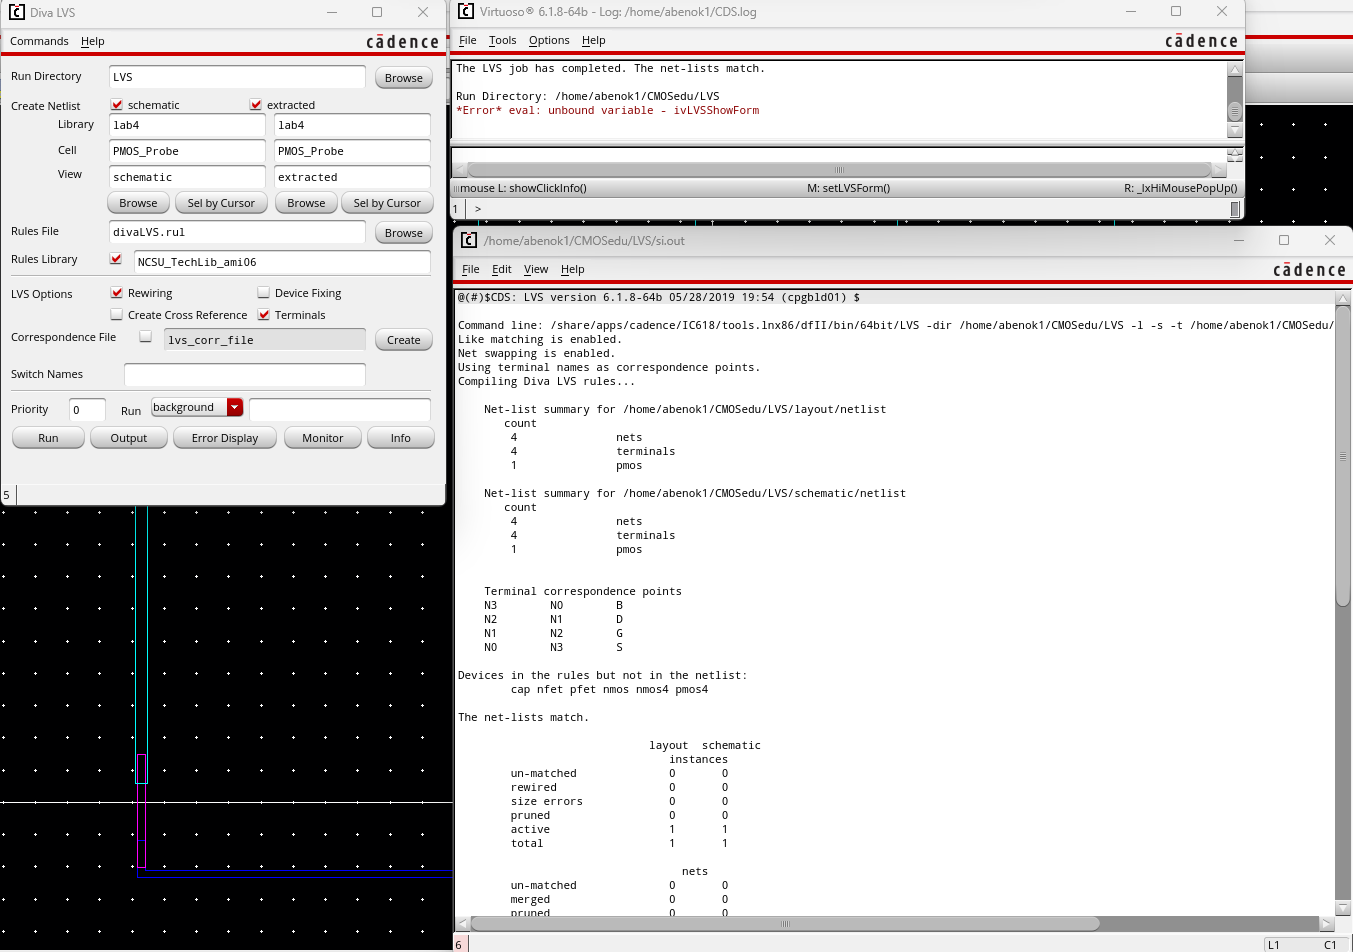
Task: Click the Info button
Action: [x=401, y=438]
